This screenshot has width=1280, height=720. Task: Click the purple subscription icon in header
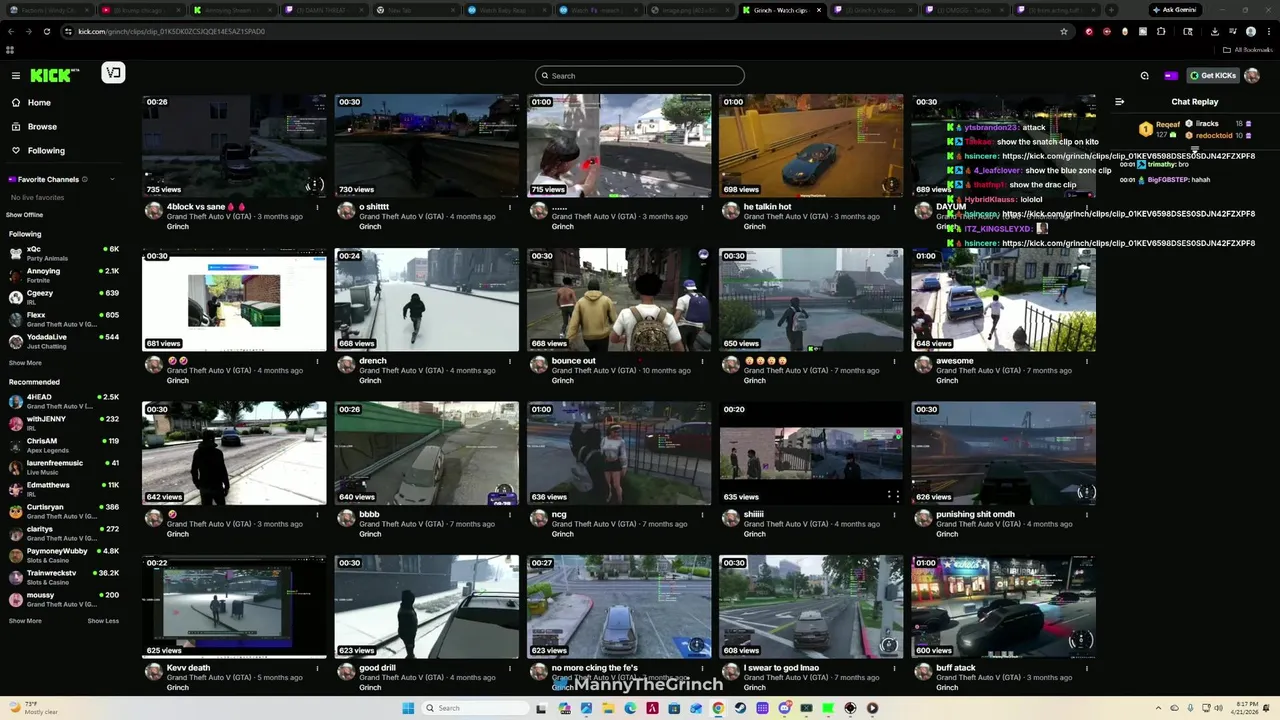click(x=1171, y=76)
